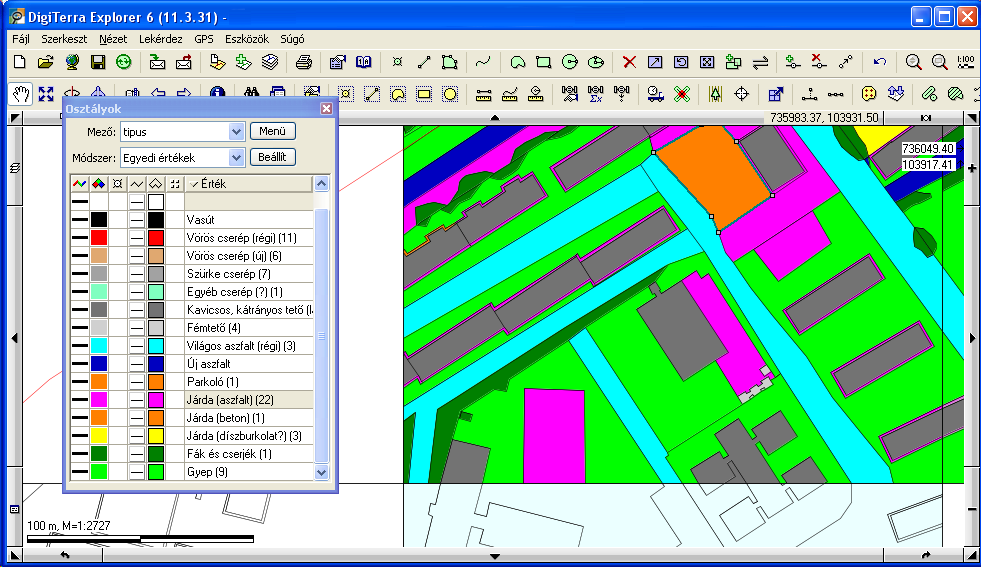The height and width of the screenshot is (567, 981).
Task: Select the draw line tool icon
Action: click(x=424, y=62)
